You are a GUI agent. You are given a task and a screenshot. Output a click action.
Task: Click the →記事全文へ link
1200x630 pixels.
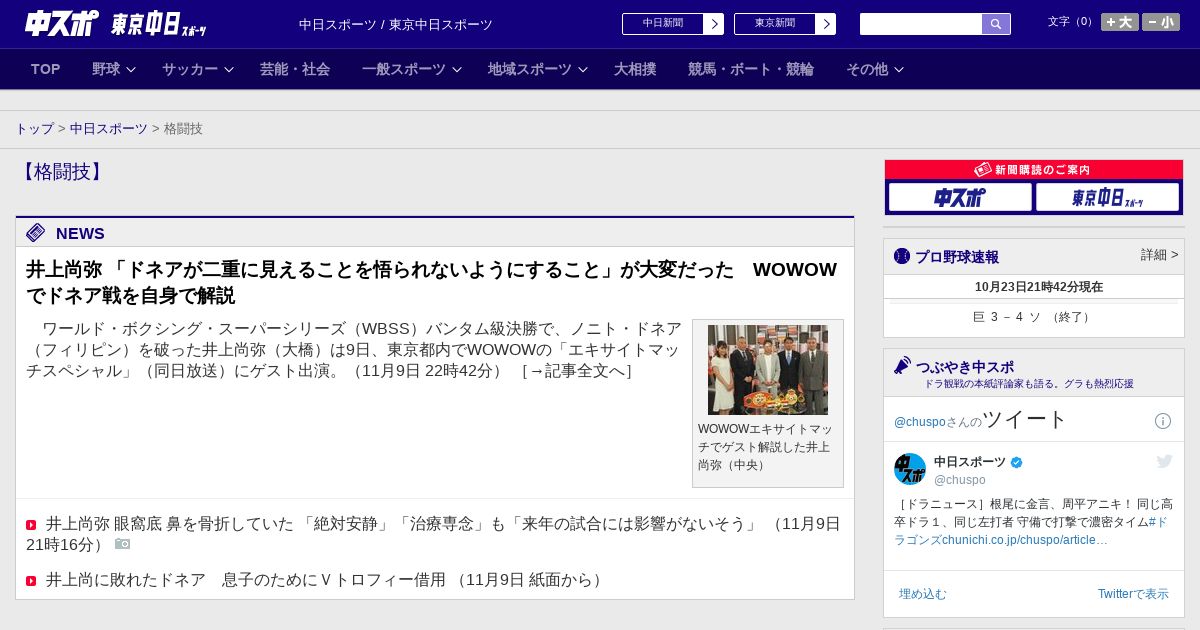pyautogui.click(x=577, y=371)
